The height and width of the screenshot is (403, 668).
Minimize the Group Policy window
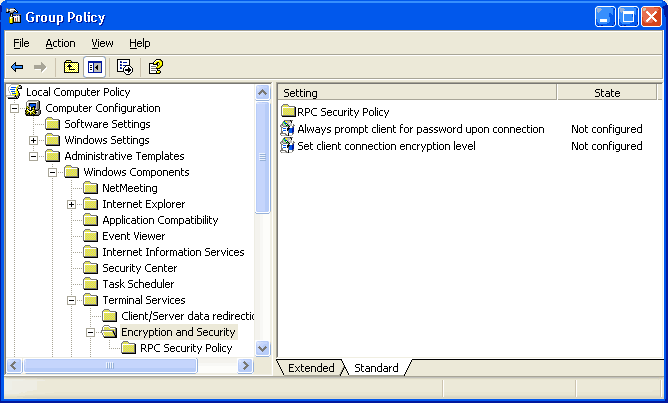[x=605, y=17]
